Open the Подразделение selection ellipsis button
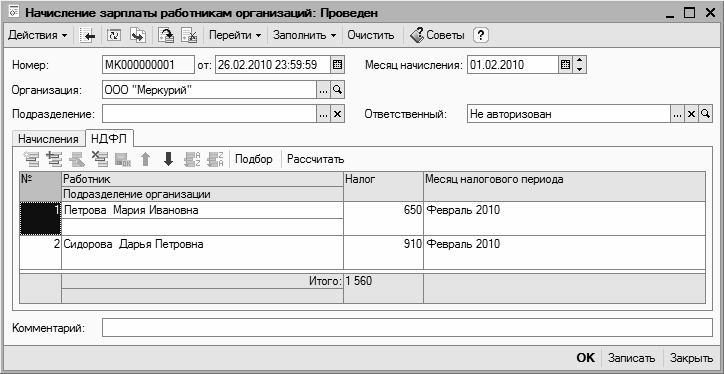 pos(324,115)
